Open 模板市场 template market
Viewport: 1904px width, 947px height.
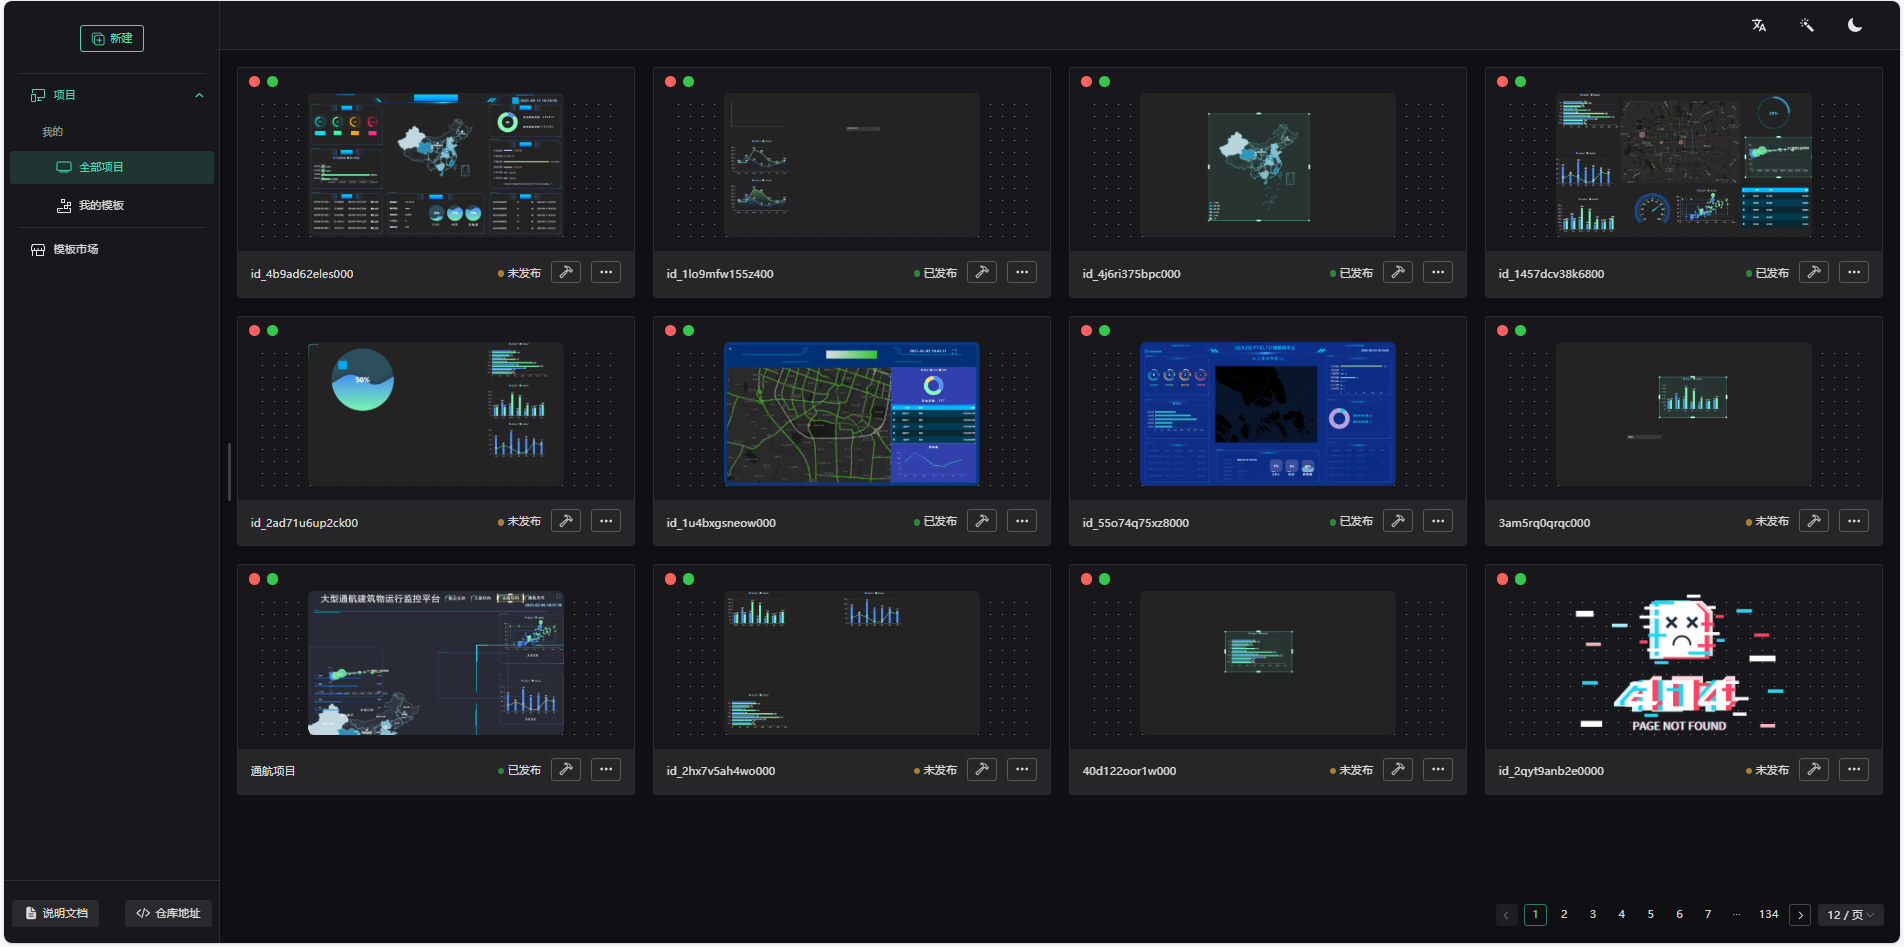pyautogui.click(x=75, y=249)
